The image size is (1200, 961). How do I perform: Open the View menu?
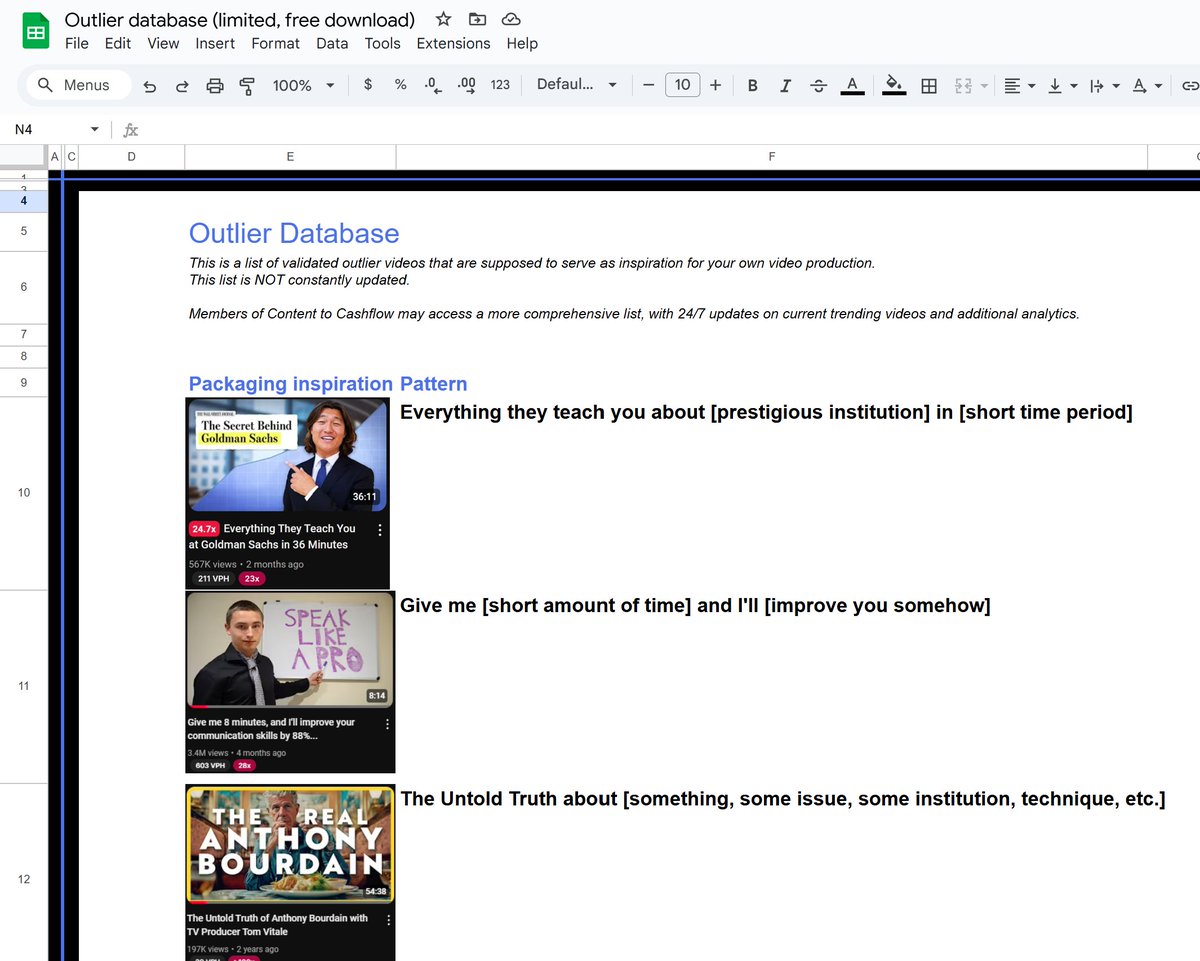163,43
